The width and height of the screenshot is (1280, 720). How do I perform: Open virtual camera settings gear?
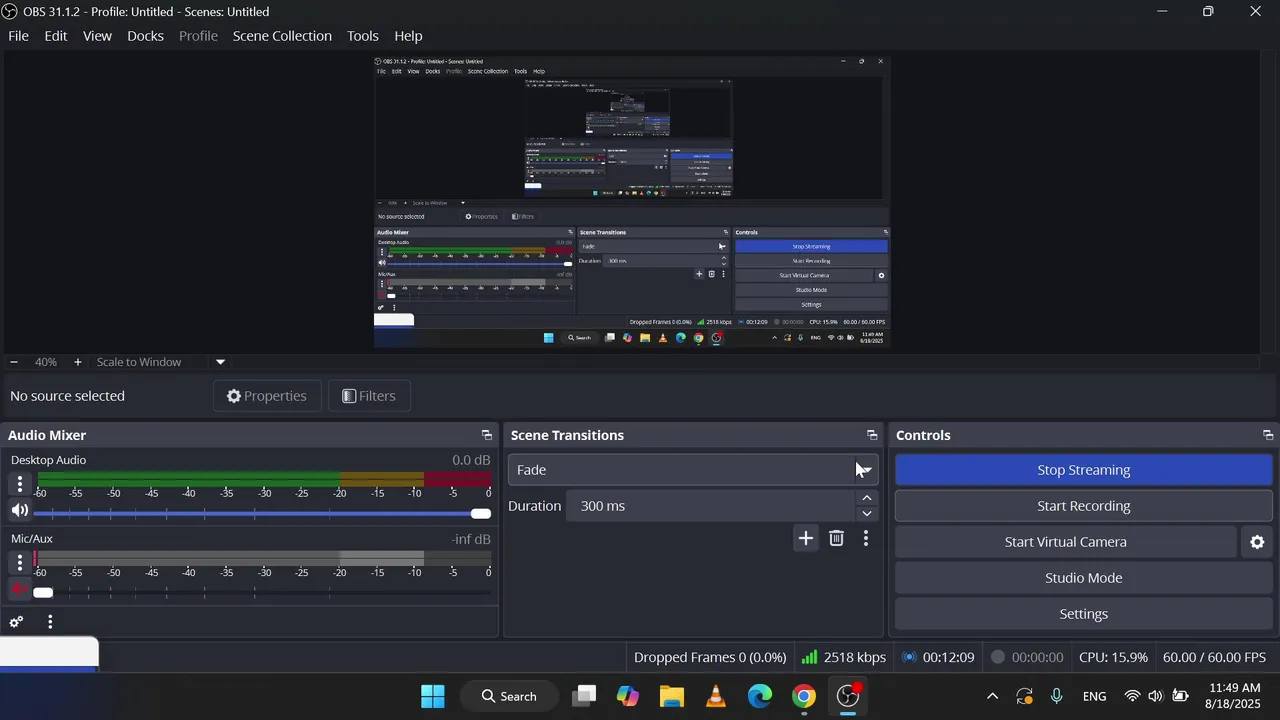1257,542
